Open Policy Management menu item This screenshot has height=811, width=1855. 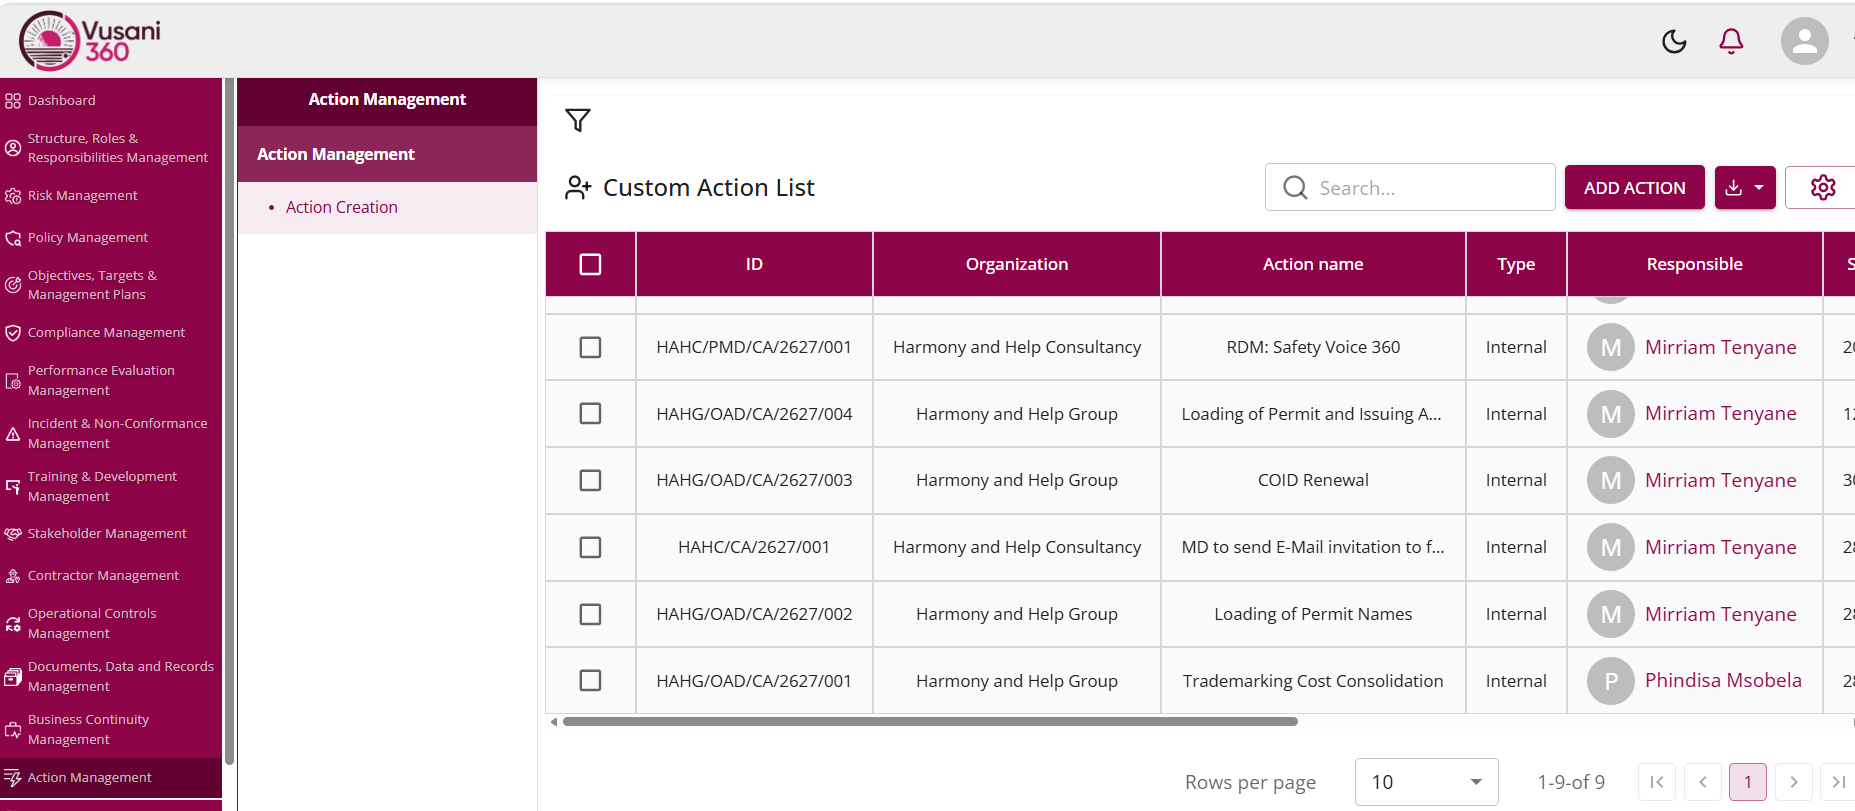pyautogui.click(x=111, y=238)
